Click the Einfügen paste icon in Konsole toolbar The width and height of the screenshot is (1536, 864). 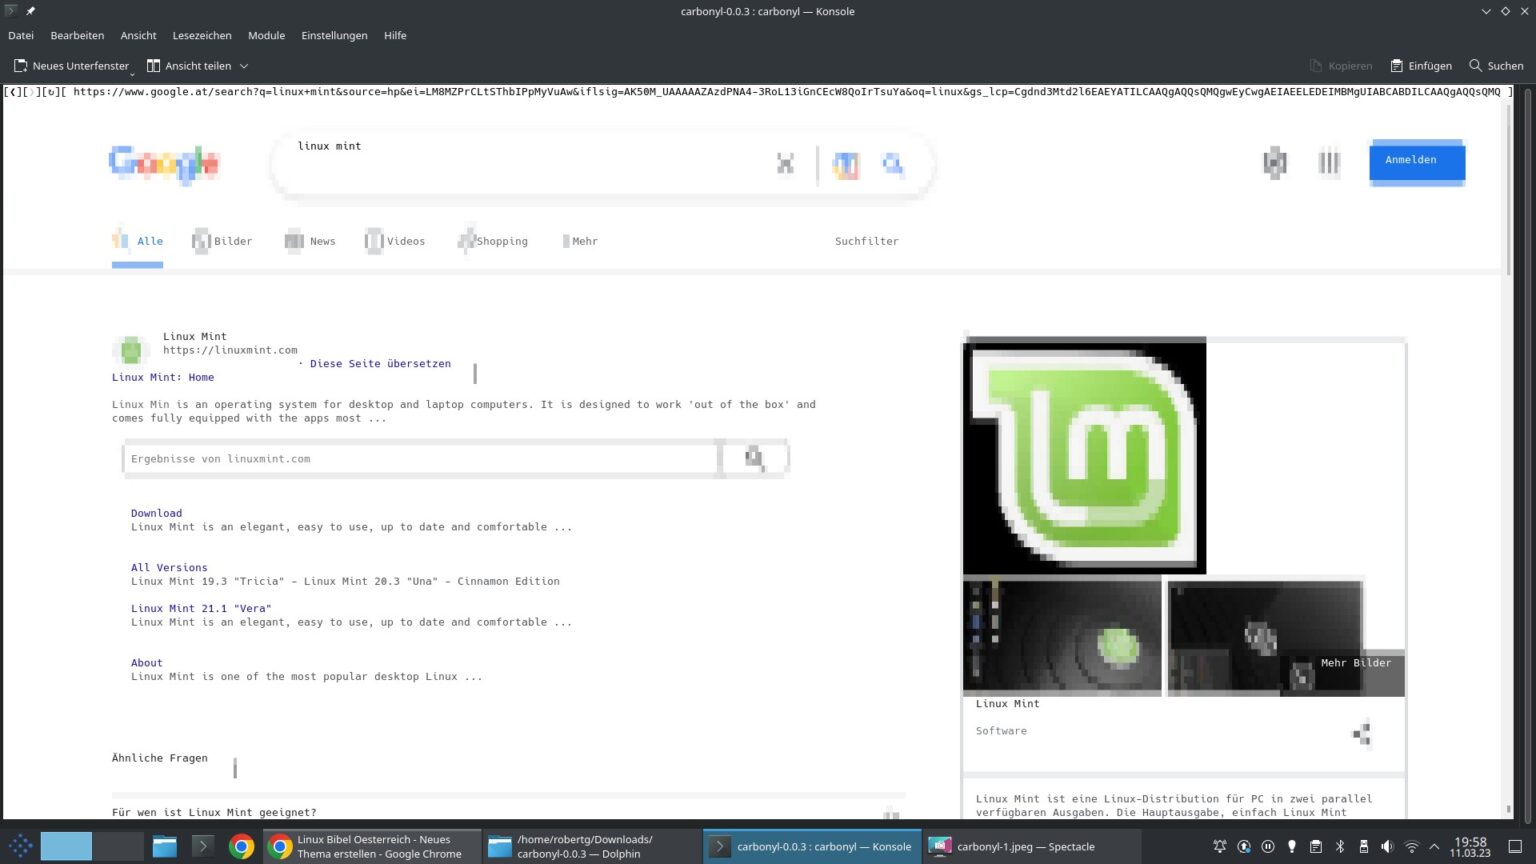click(x=1398, y=65)
